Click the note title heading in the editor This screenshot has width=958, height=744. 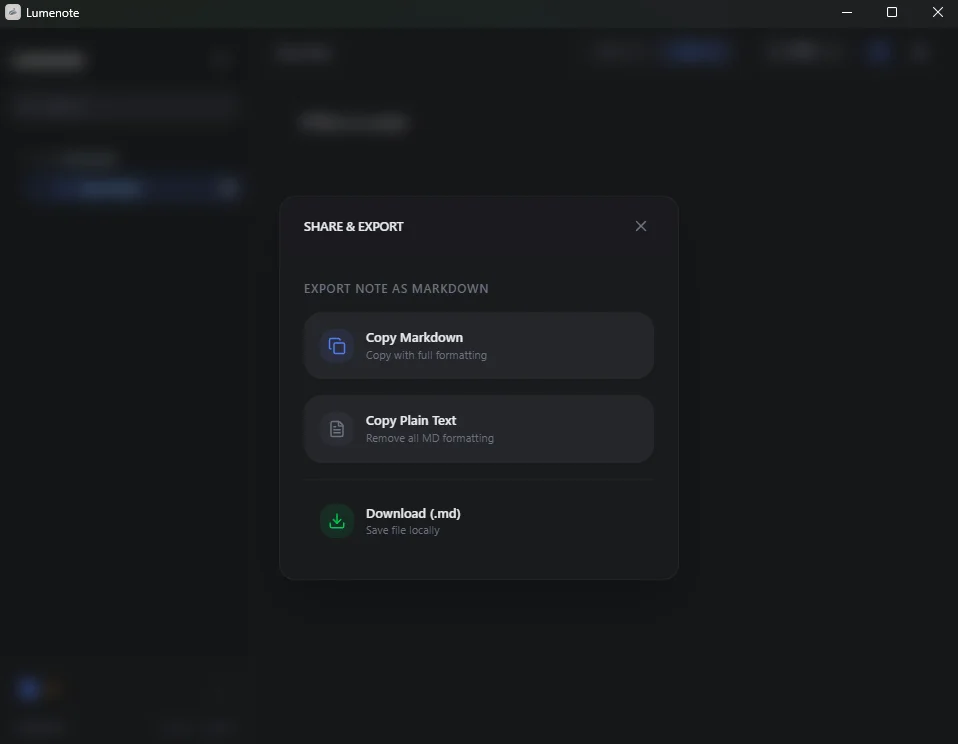353,121
